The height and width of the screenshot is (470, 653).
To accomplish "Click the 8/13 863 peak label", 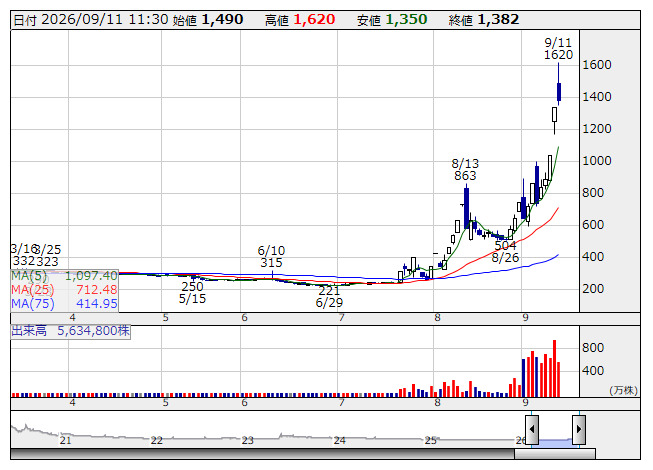I will coord(465,169).
